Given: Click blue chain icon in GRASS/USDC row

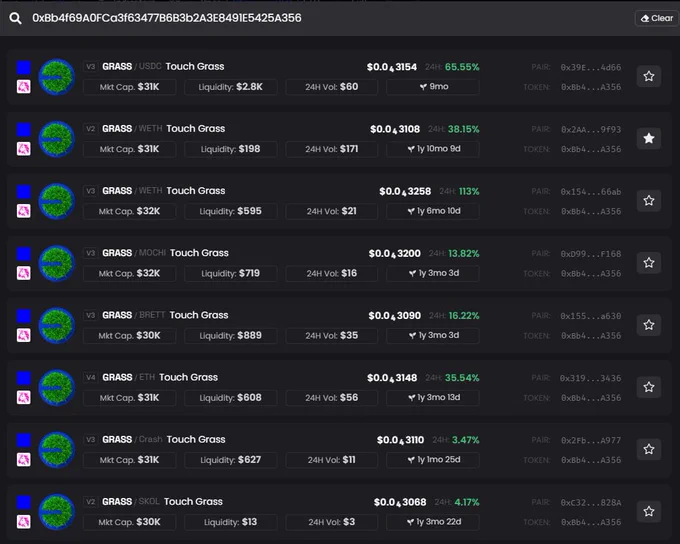Looking at the screenshot, I should (x=23, y=67).
